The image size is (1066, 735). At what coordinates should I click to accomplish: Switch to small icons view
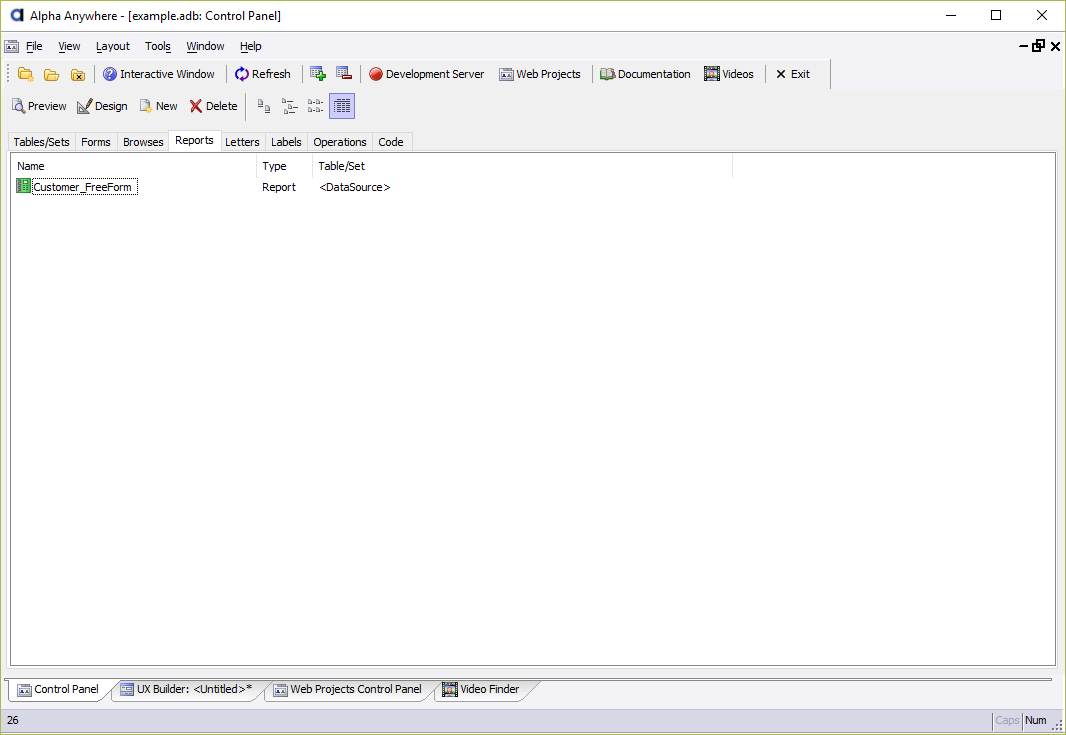tap(290, 106)
